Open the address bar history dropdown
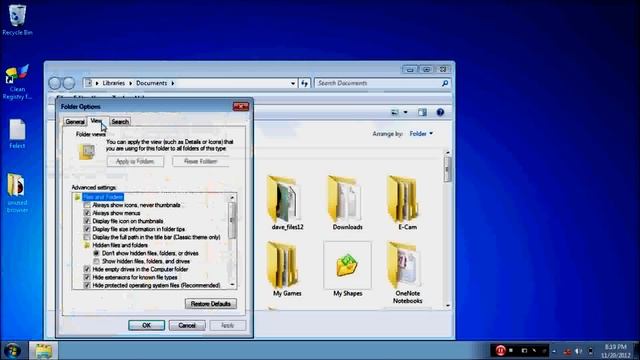 [293, 83]
